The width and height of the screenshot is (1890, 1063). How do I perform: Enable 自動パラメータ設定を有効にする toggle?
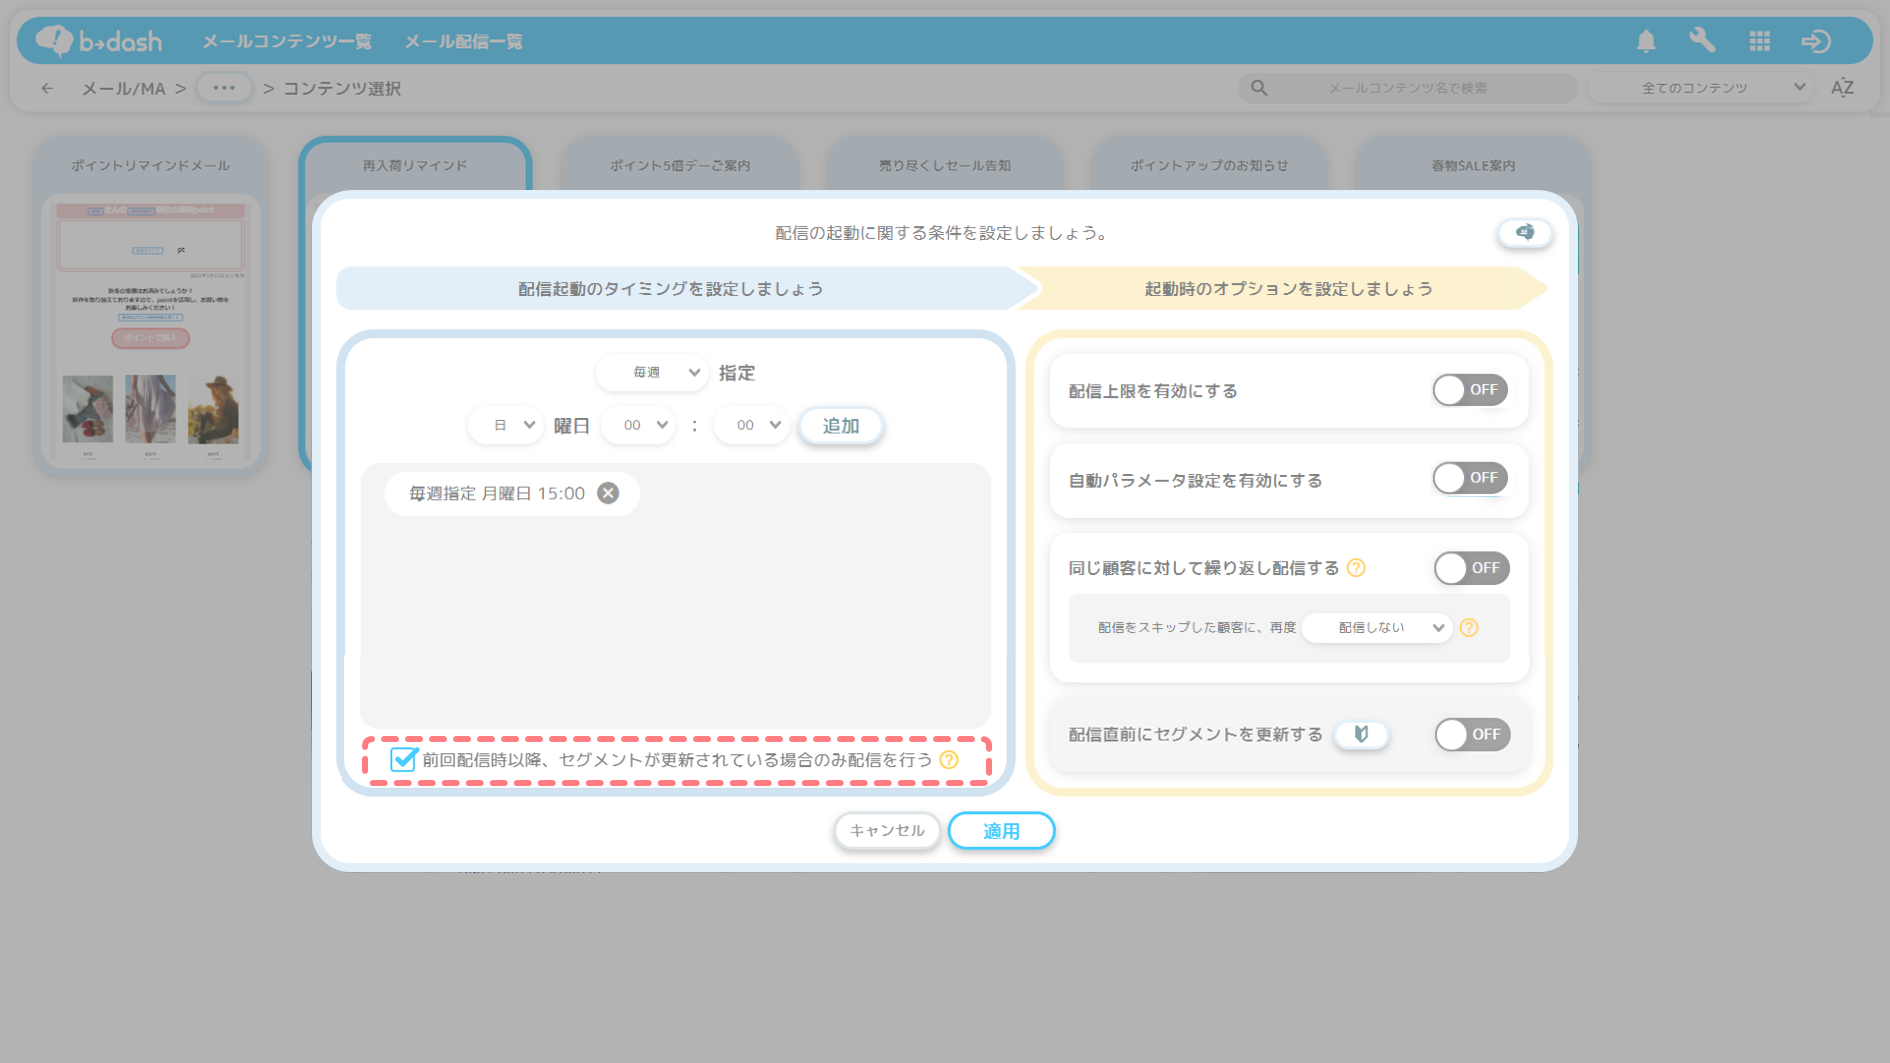coord(1470,478)
